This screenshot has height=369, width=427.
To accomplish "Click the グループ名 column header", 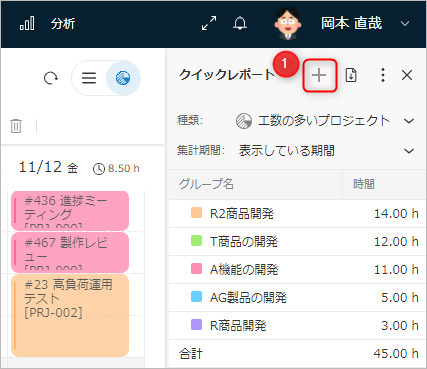I will (x=256, y=184).
